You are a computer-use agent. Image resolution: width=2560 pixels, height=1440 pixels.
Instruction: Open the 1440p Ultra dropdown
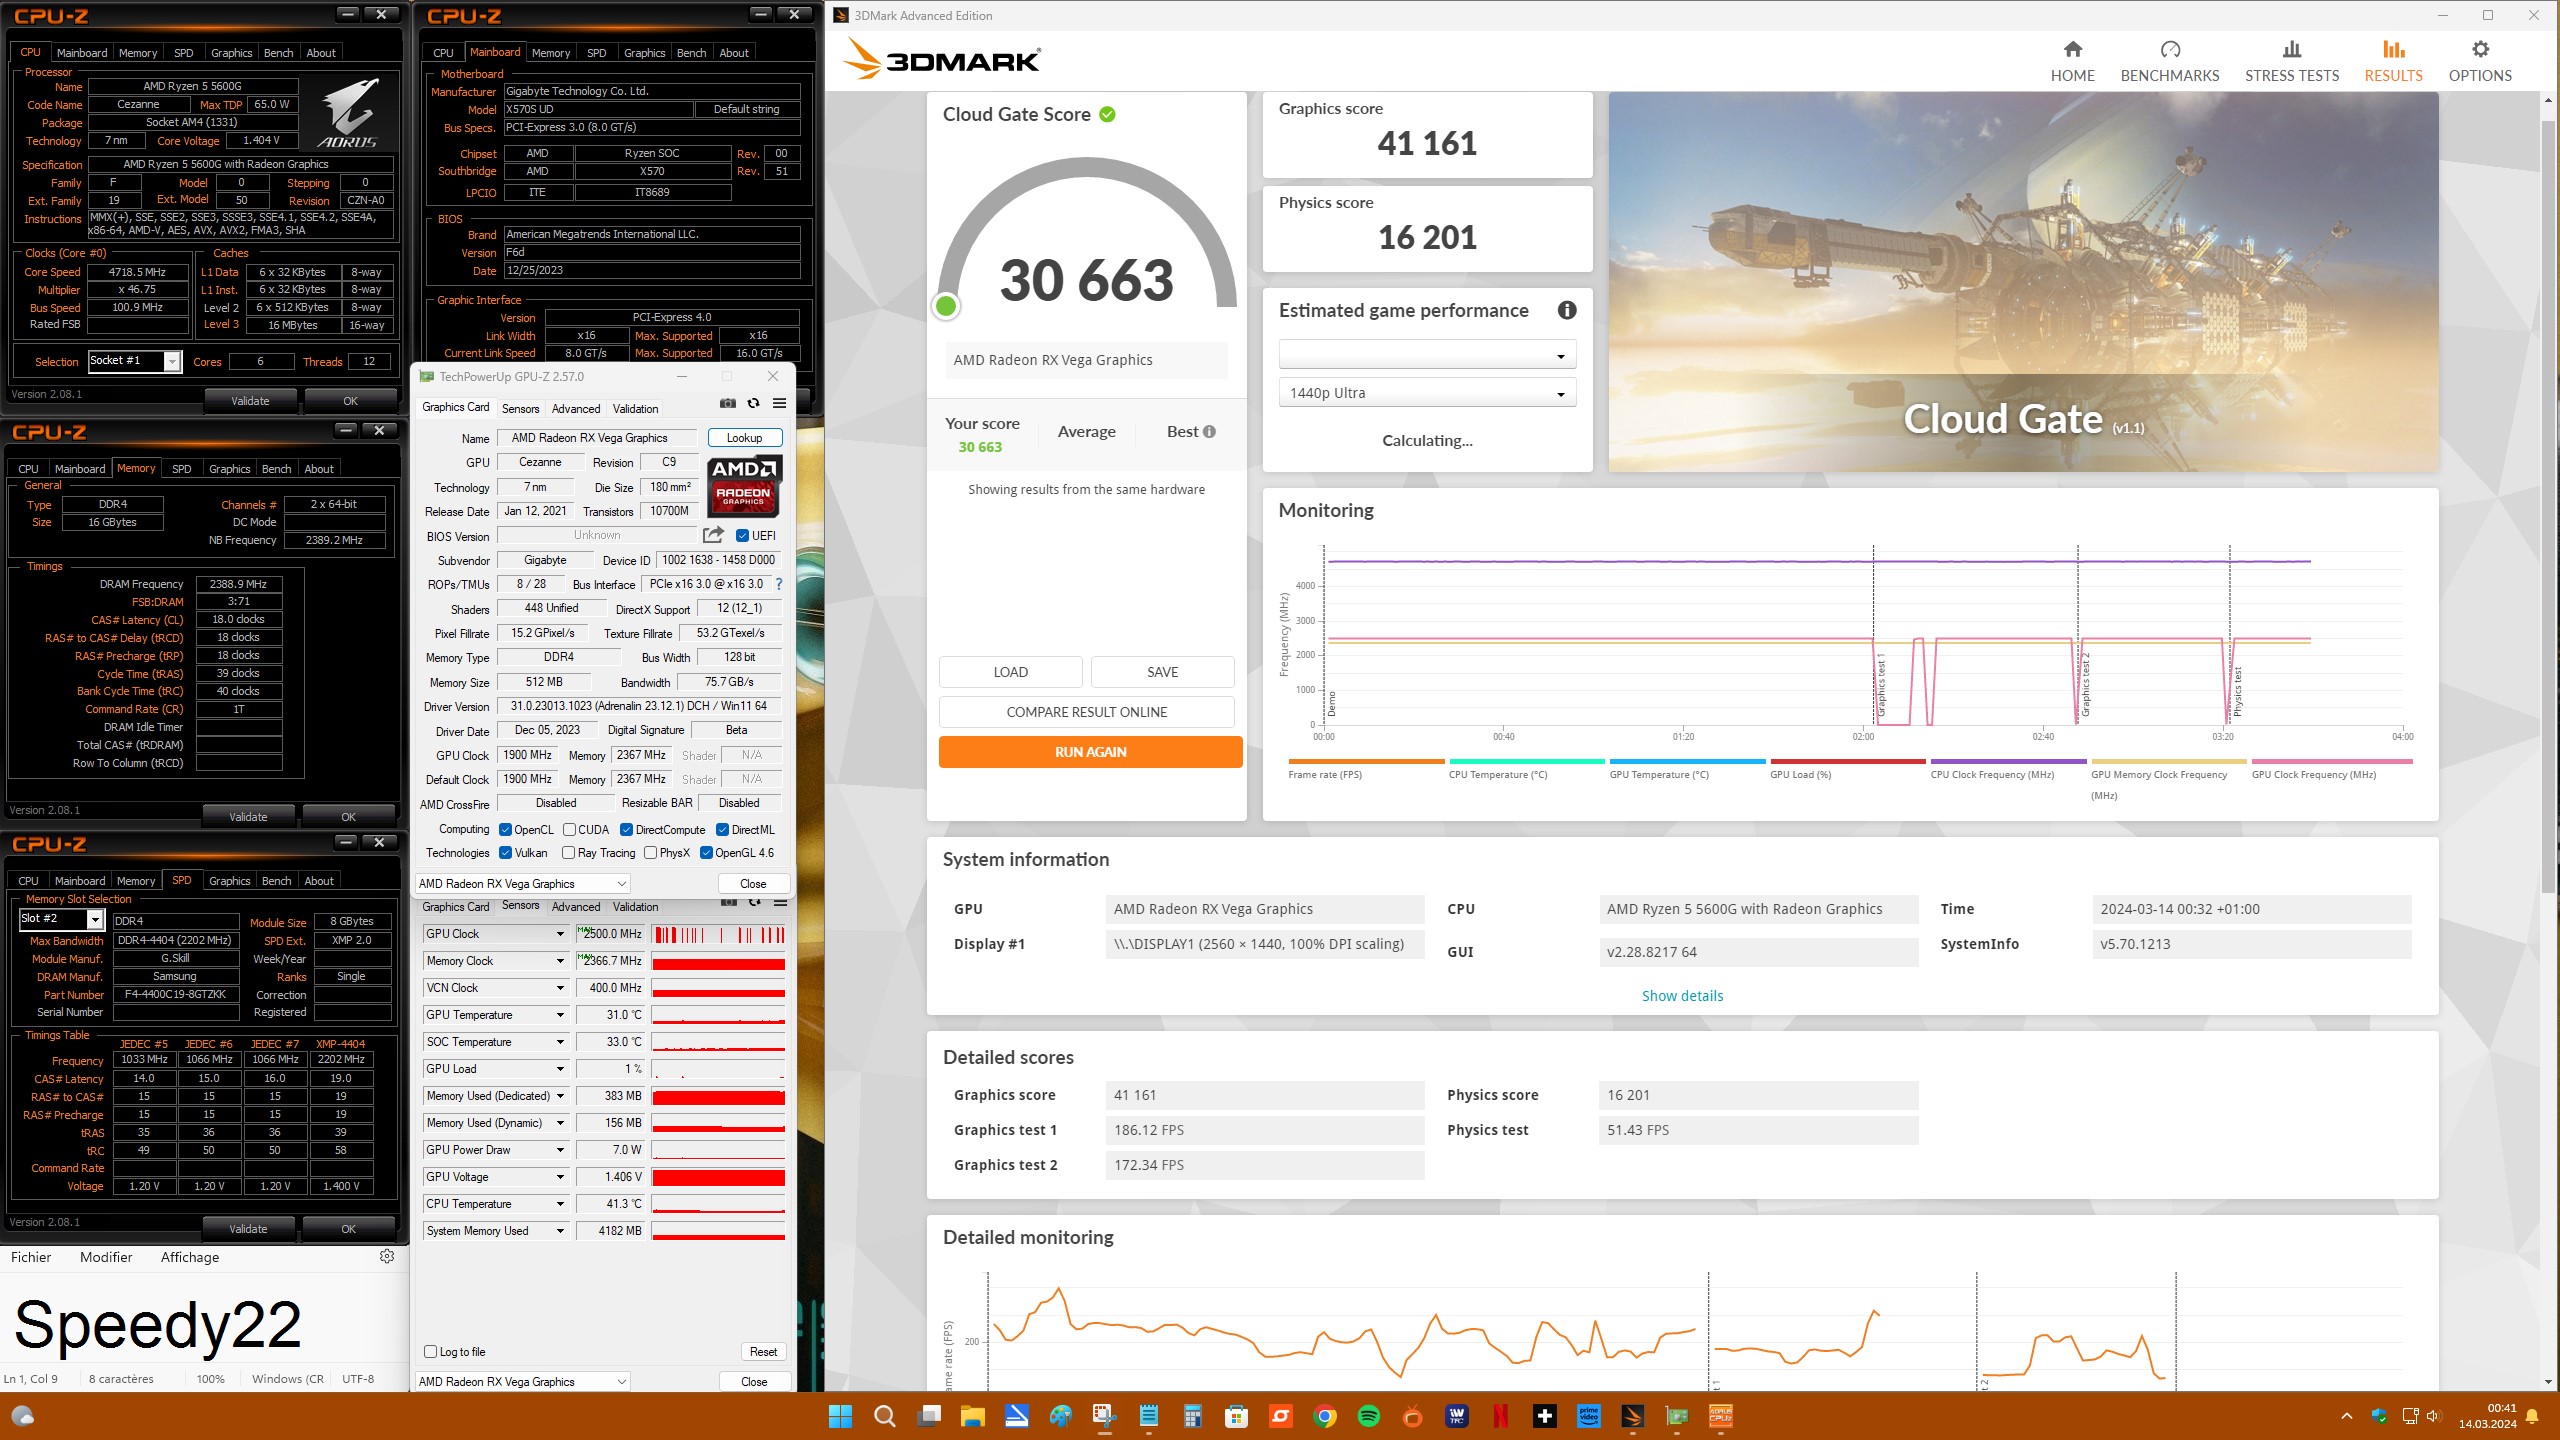[1427, 393]
